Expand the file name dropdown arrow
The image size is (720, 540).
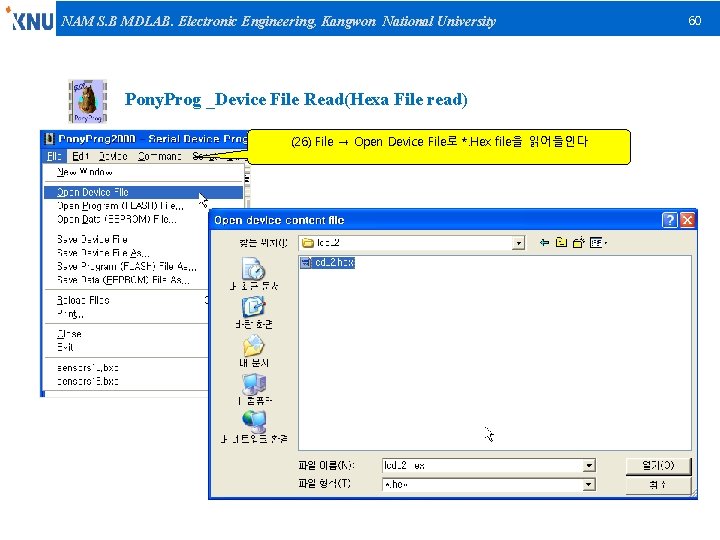589,466
